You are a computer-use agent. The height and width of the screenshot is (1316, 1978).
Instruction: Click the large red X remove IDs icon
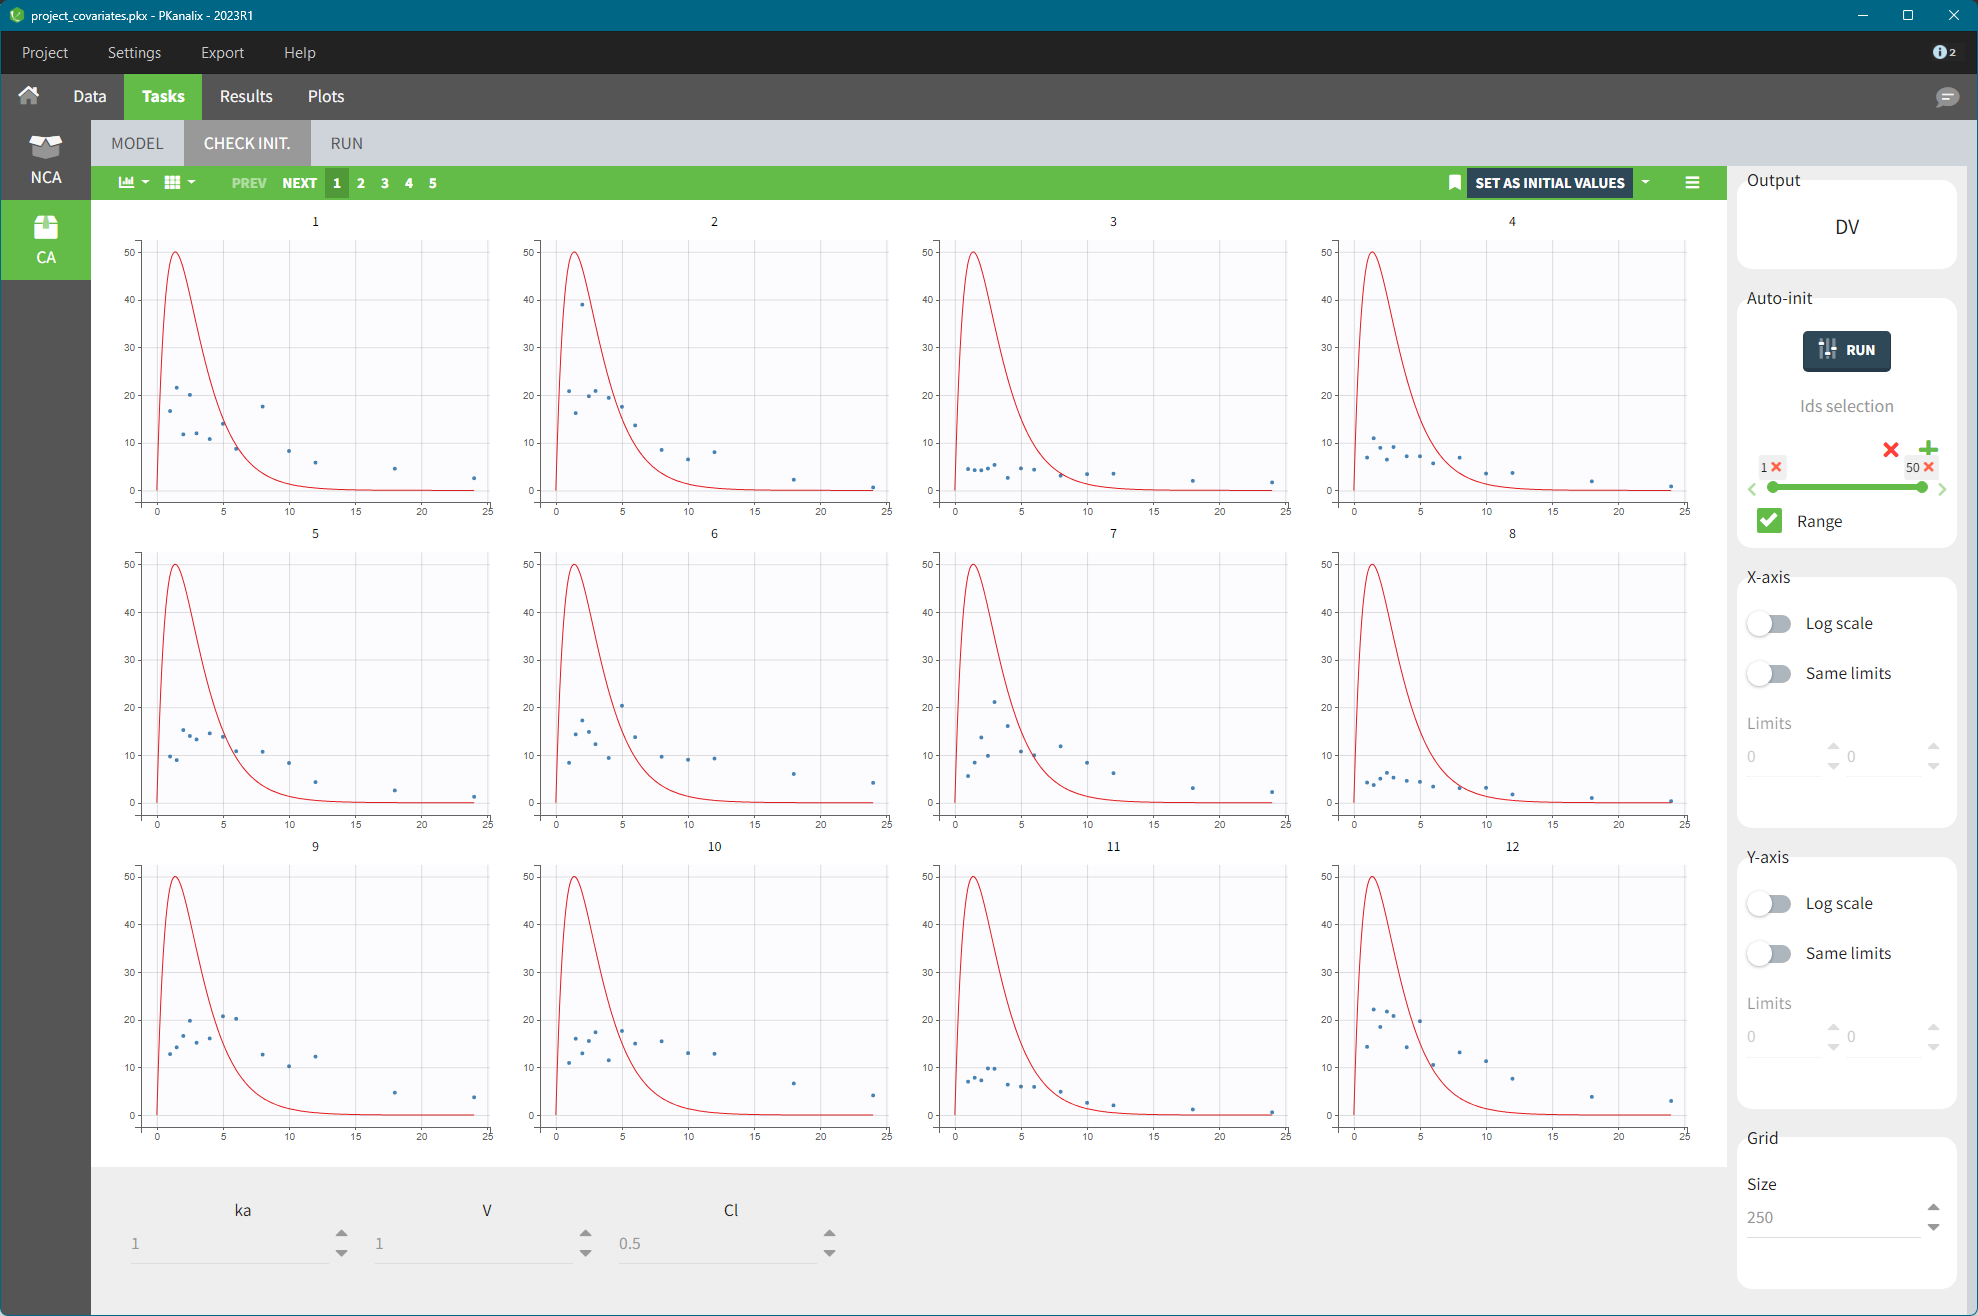click(x=1890, y=450)
